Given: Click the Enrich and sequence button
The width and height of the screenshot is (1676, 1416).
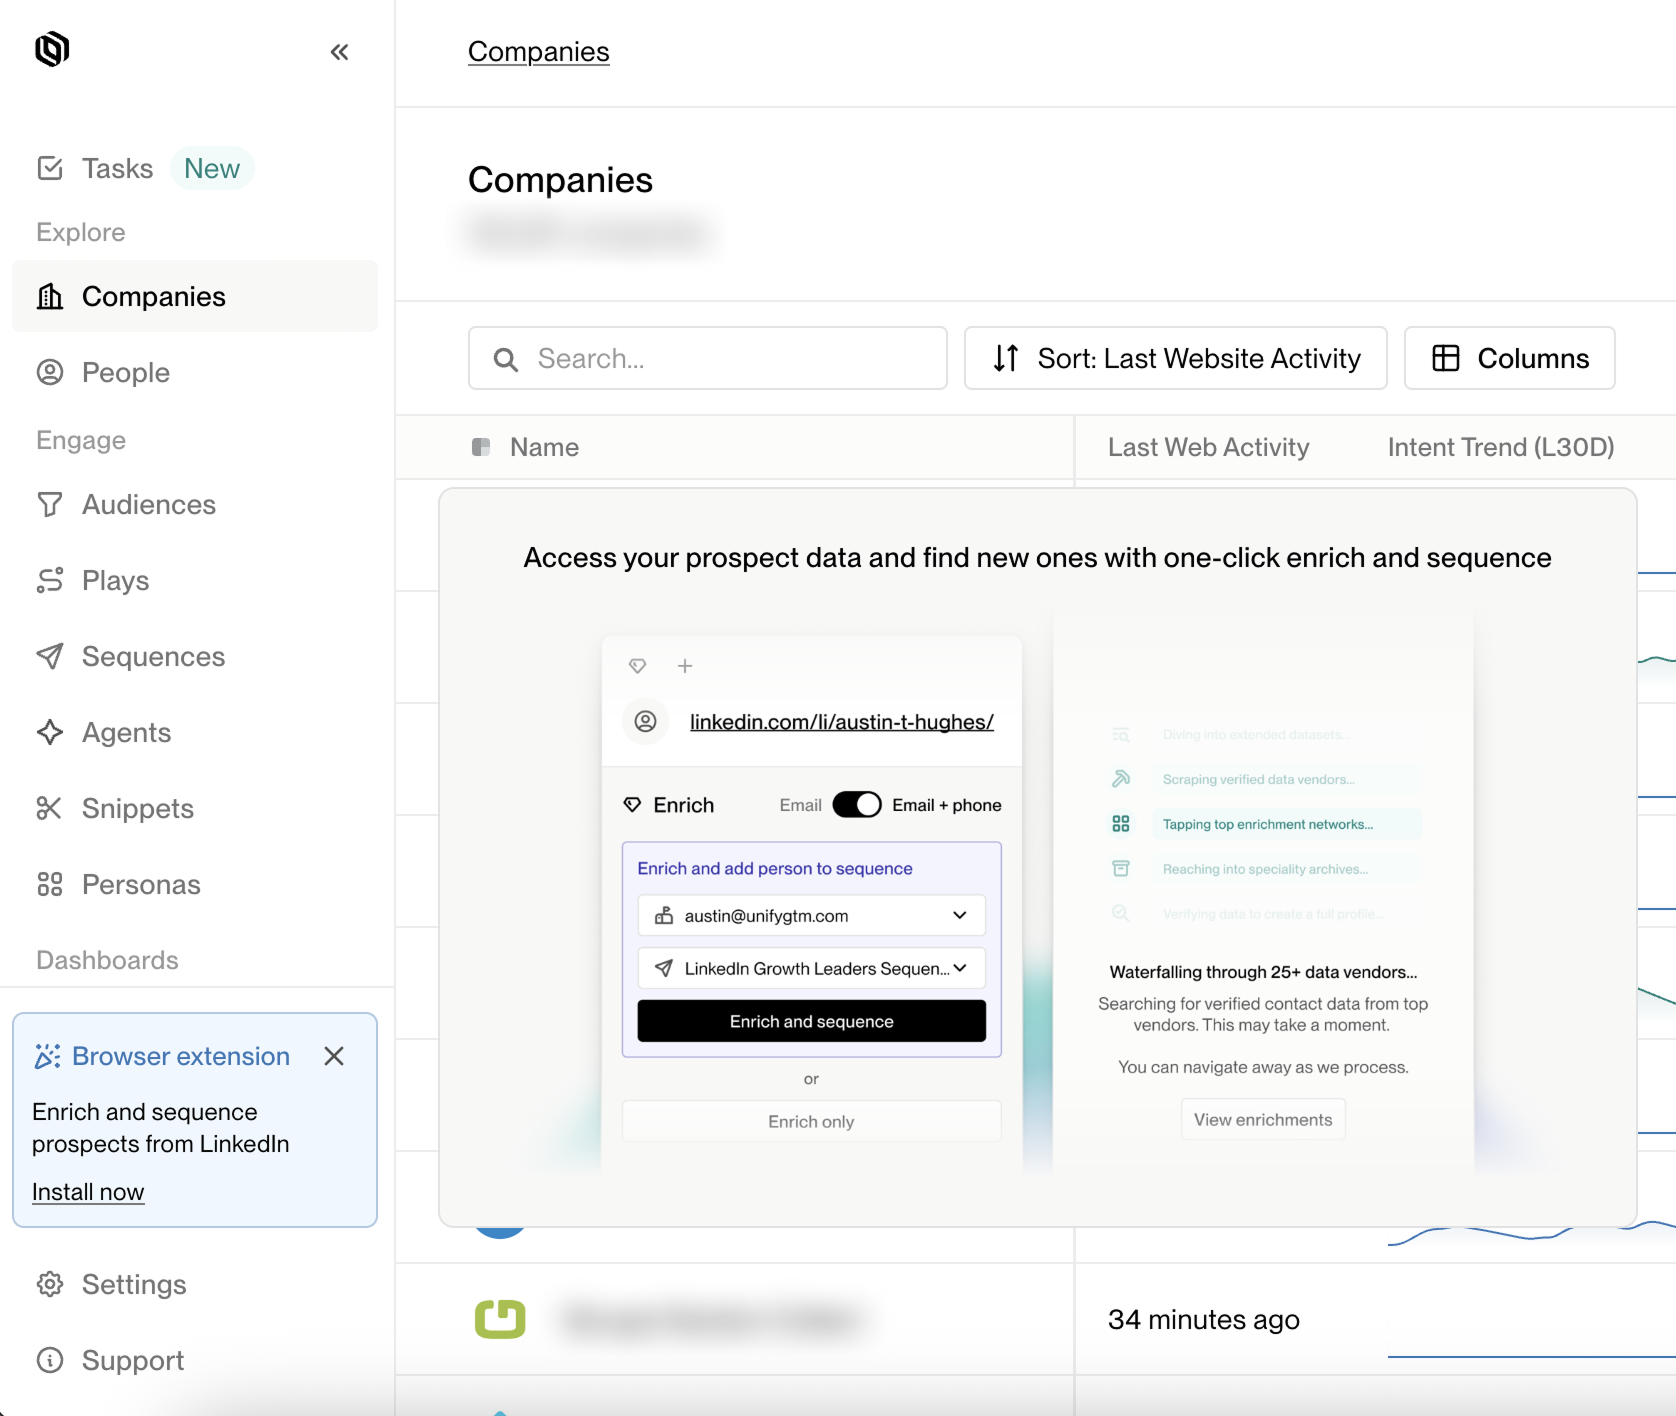Looking at the screenshot, I should coord(811,1021).
